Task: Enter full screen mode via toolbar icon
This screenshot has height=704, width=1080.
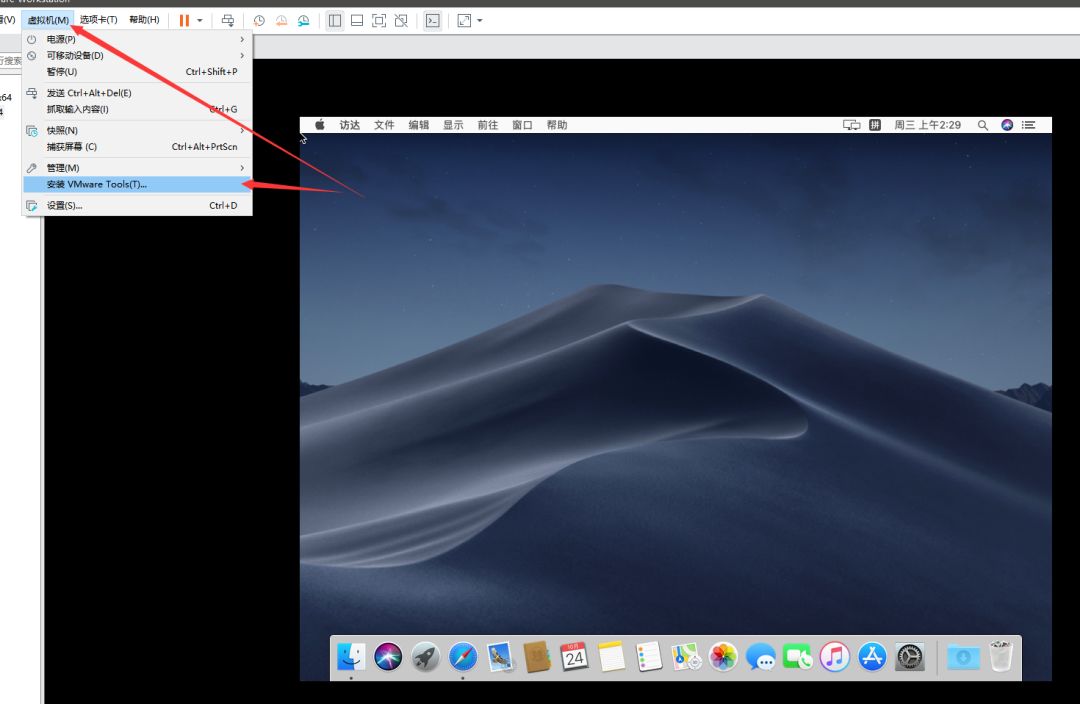Action: pos(379,21)
